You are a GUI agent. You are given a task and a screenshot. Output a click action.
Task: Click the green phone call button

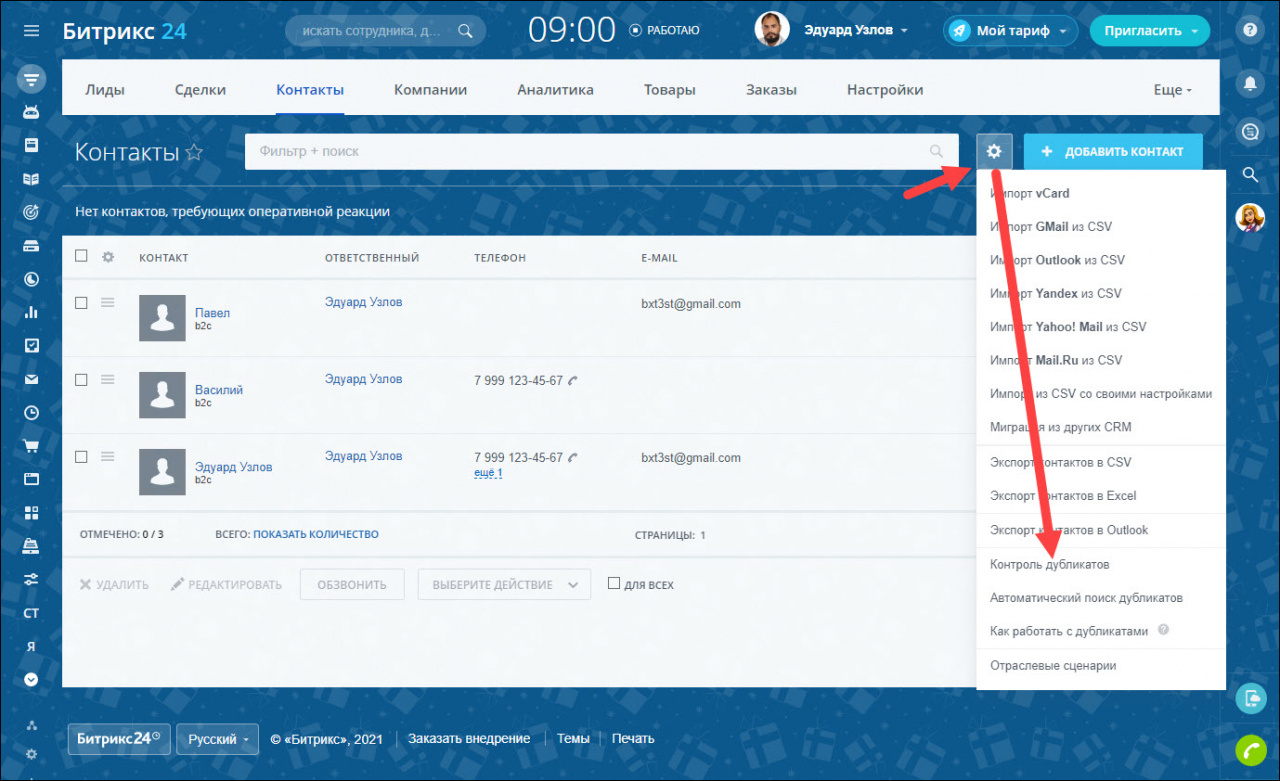tap(1250, 748)
